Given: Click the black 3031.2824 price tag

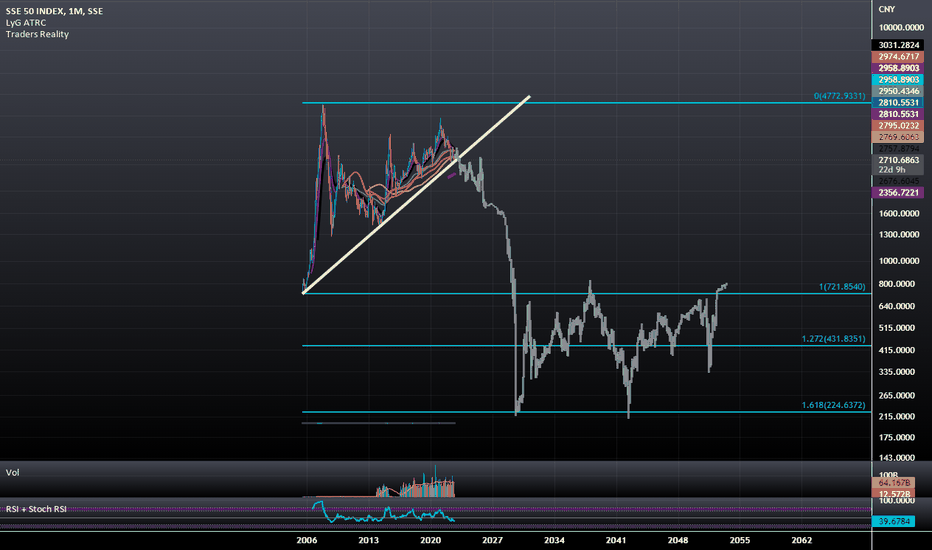Looking at the screenshot, I should pos(898,45).
